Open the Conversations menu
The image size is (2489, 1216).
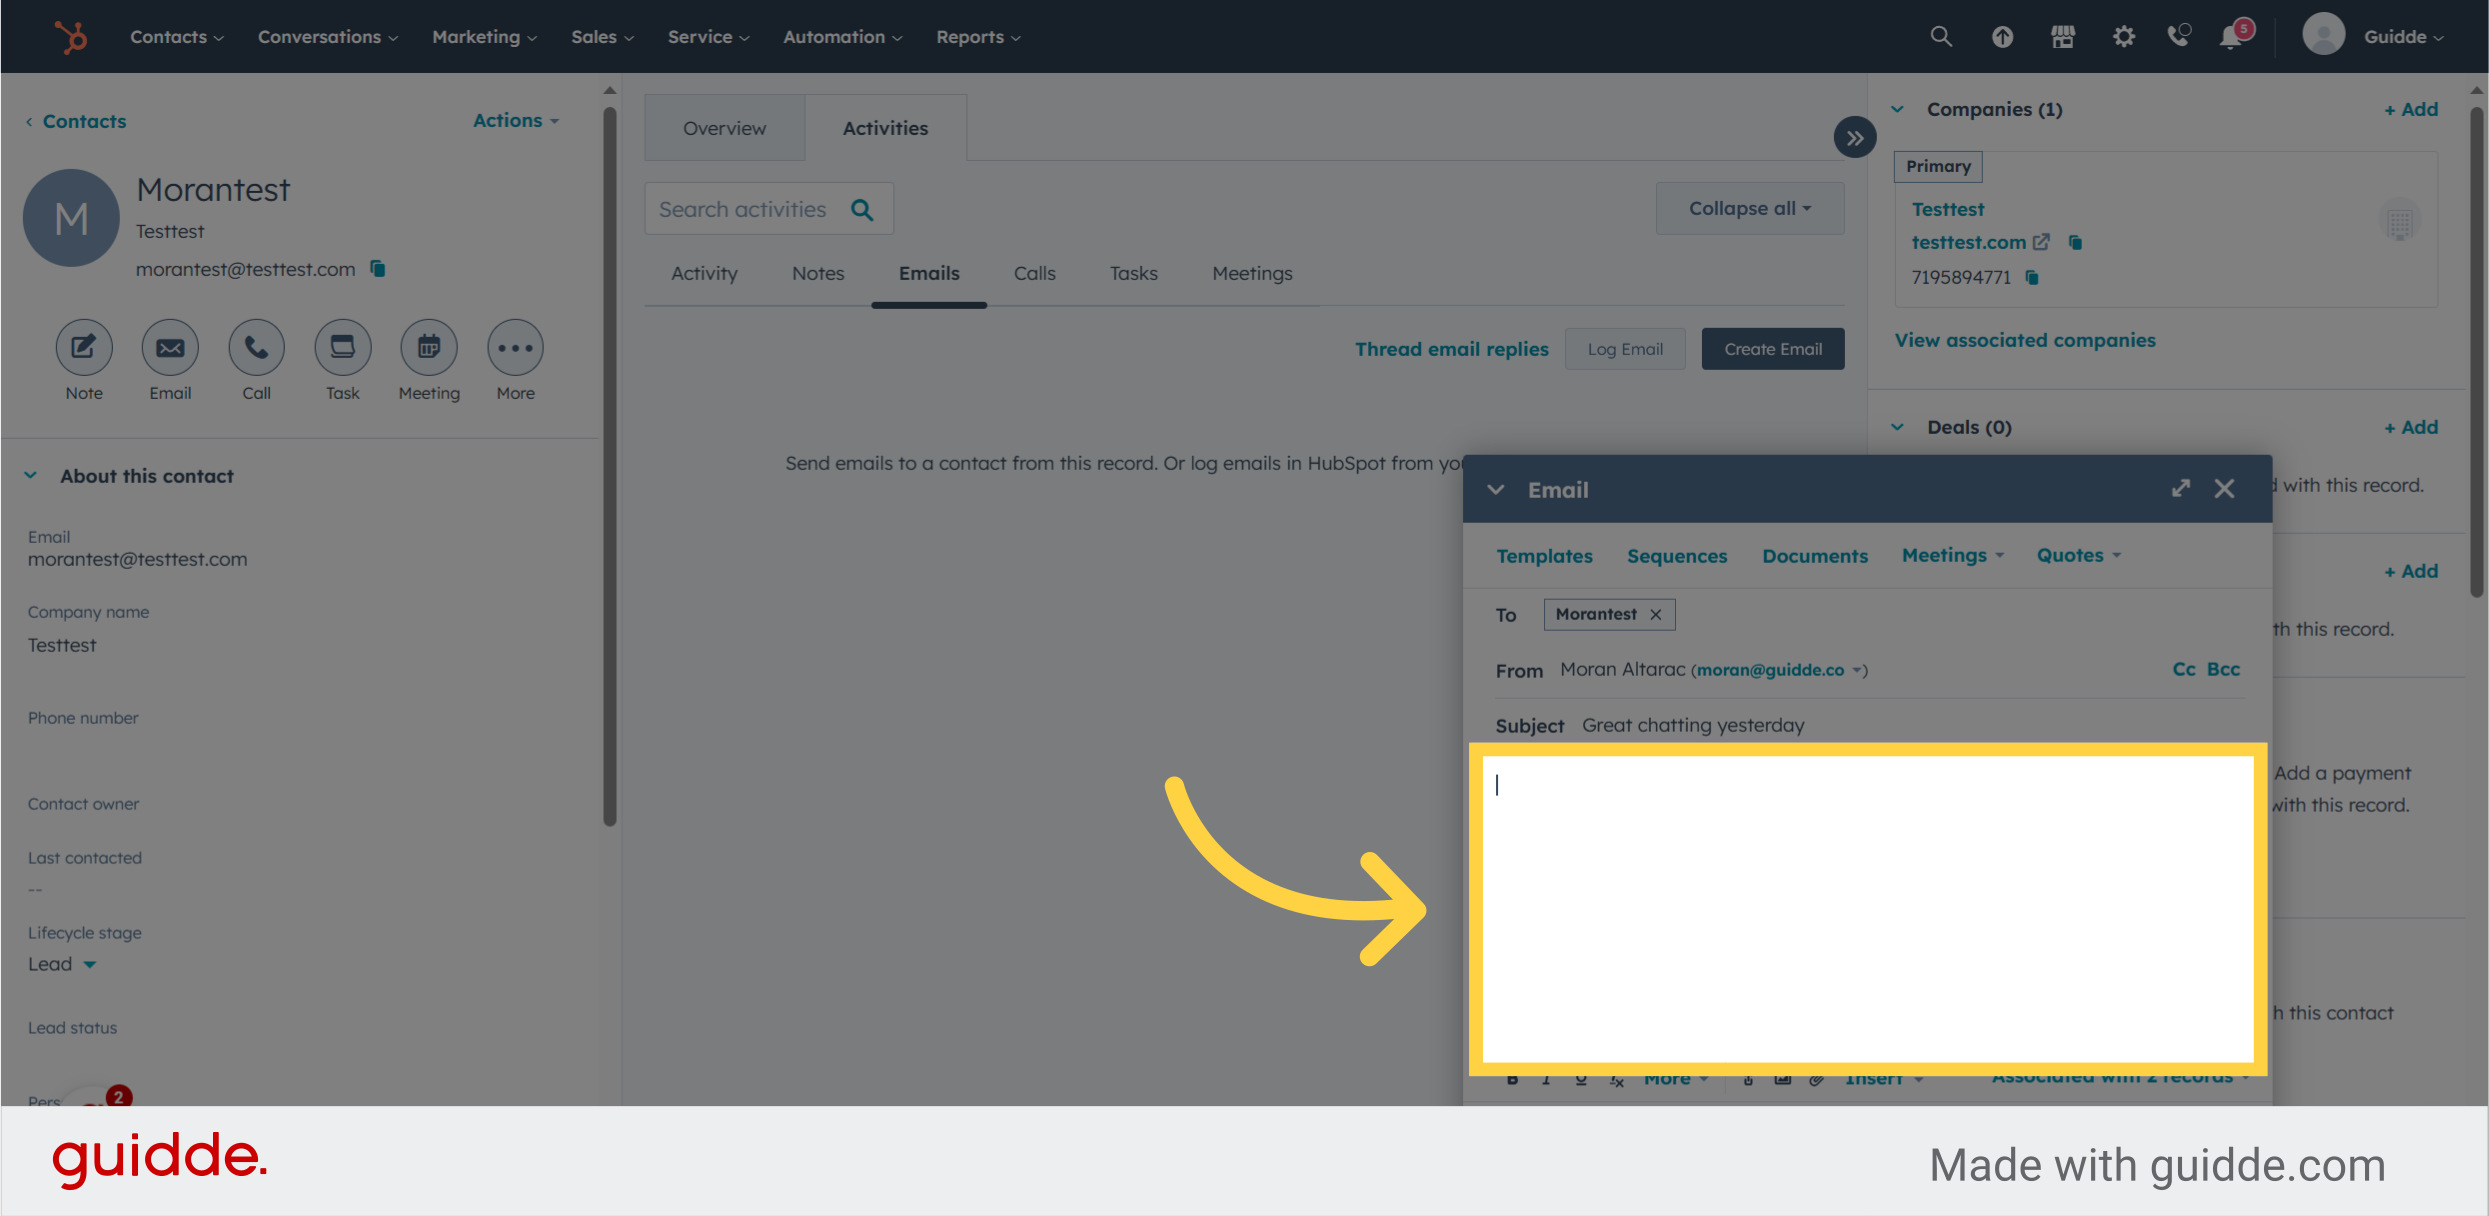(x=328, y=37)
